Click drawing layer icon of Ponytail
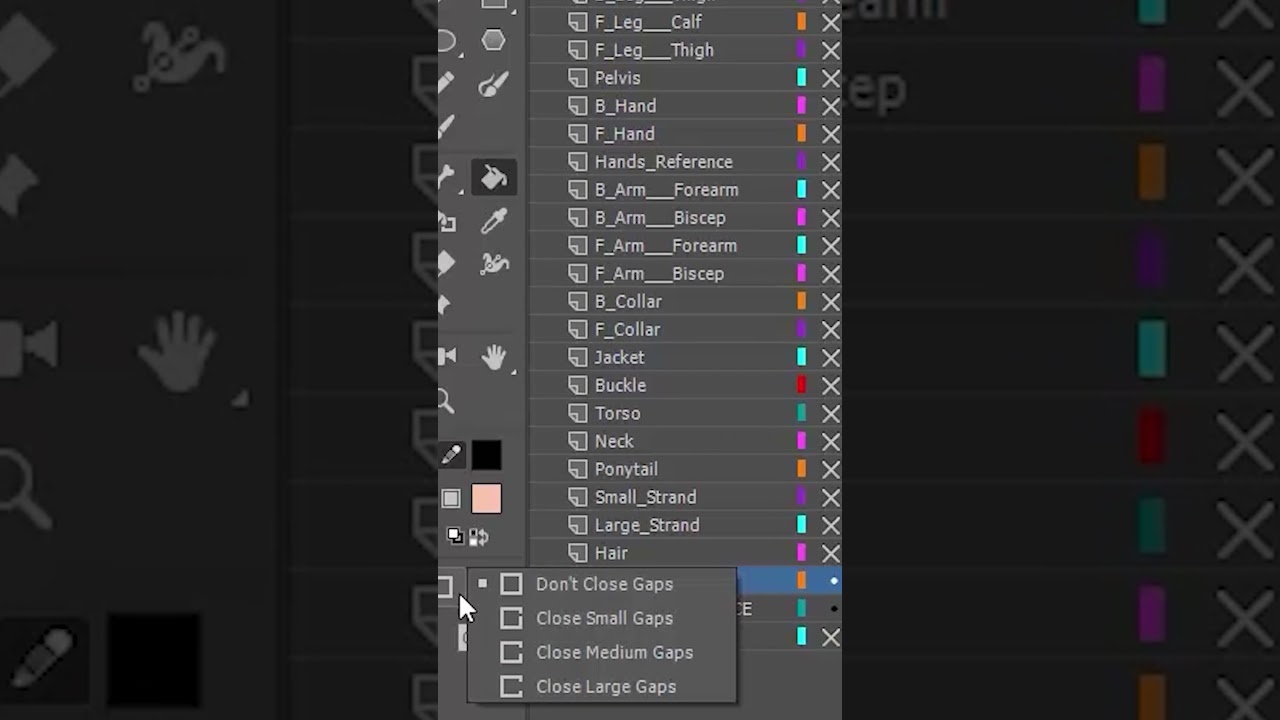 pyautogui.click(x=578, y=469)
